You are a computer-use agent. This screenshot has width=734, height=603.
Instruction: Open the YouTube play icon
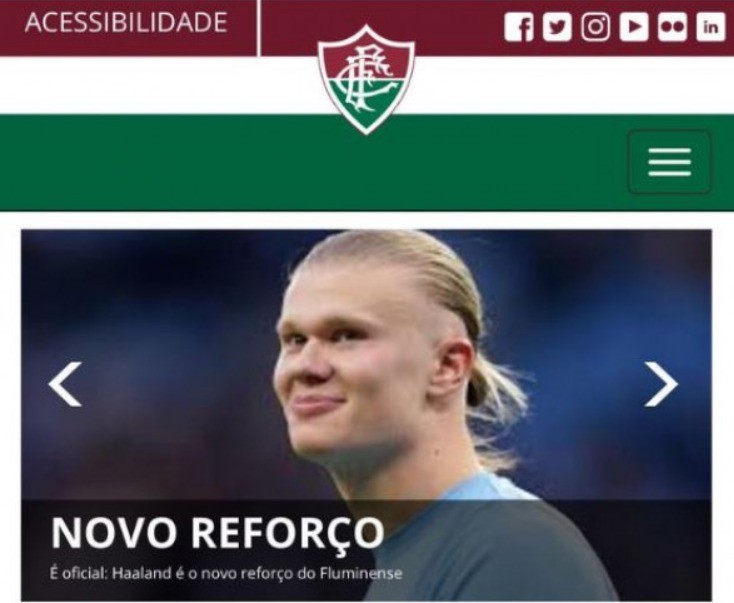pos(634,27)
